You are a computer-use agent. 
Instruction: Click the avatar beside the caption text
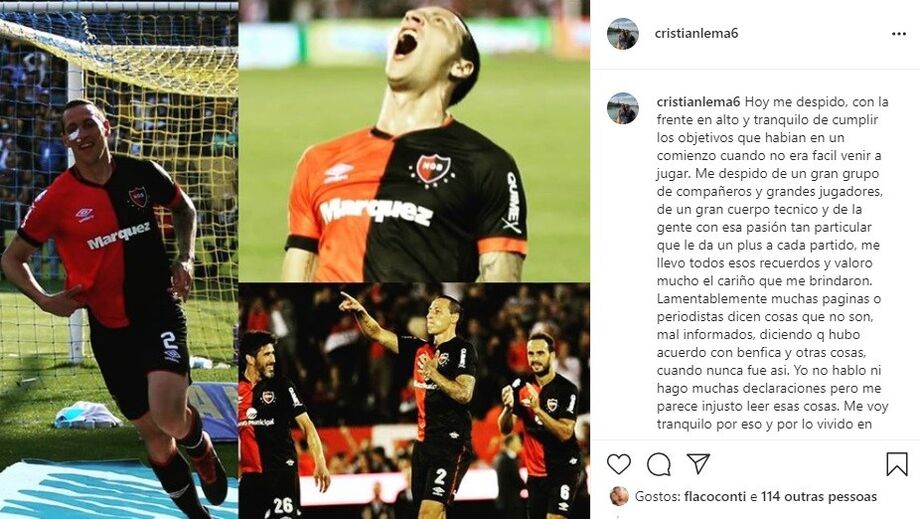coord(623,108)
